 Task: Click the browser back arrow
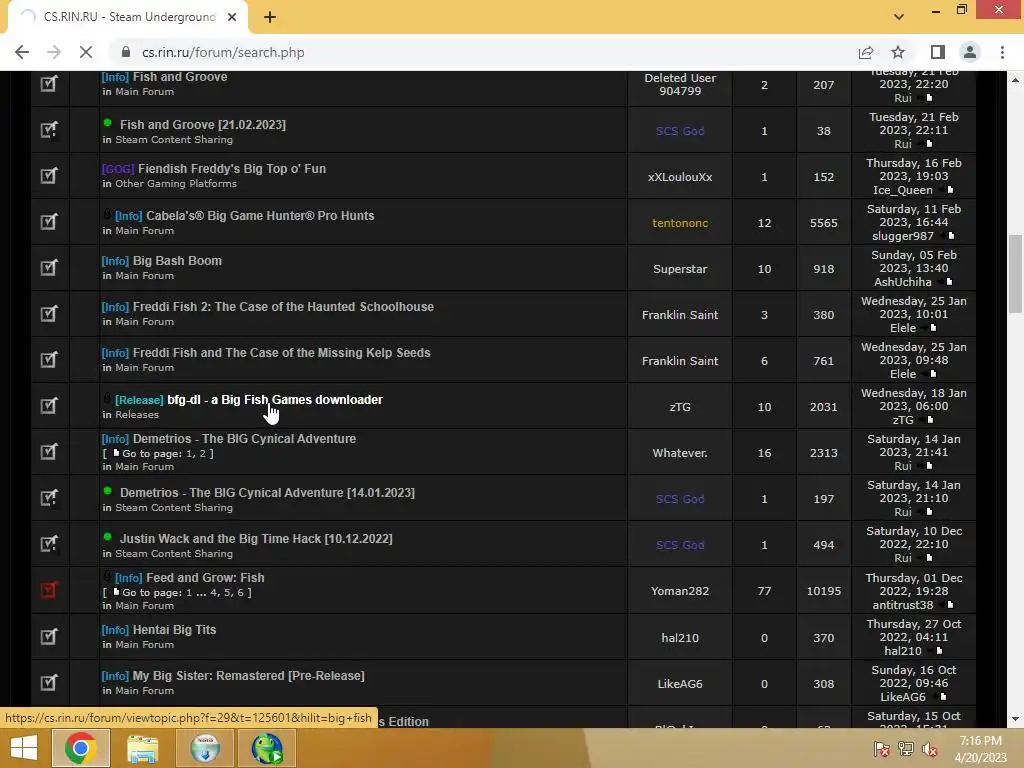22,52
